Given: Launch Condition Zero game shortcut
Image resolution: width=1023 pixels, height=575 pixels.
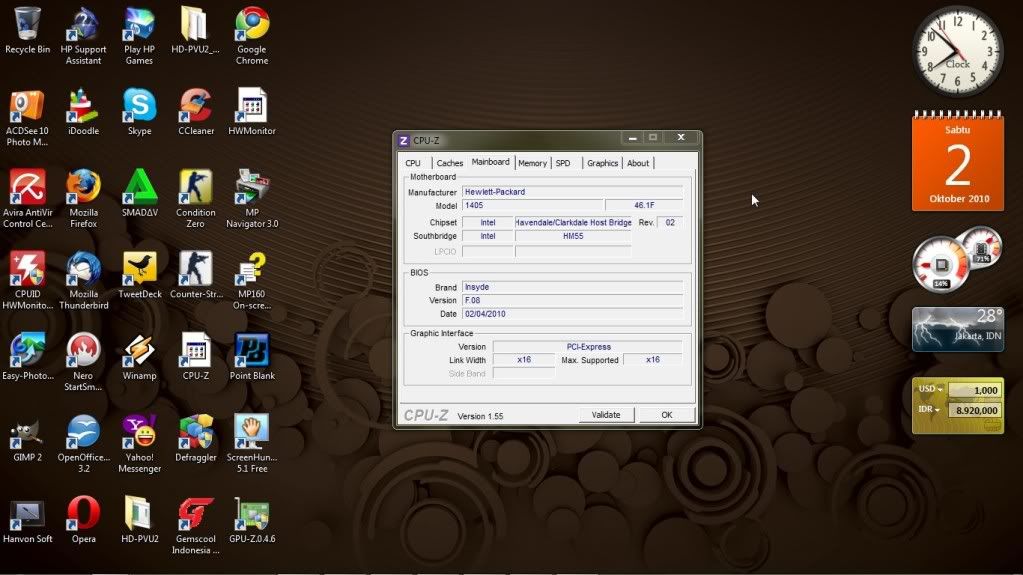Looking at the screenshot, I should 196,199.
